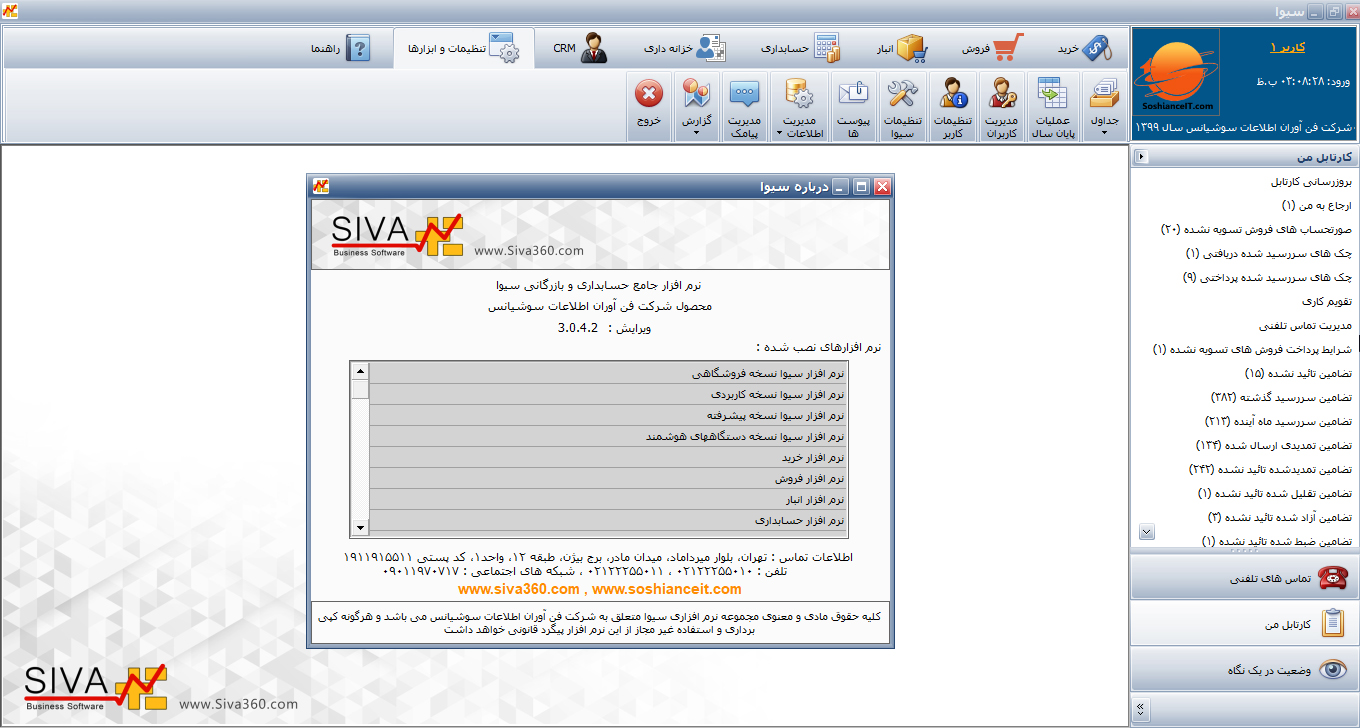Open the کارتابل من panel button
The width and height of the screenshot is (1360, 728).
click(x=1245, y=624)
